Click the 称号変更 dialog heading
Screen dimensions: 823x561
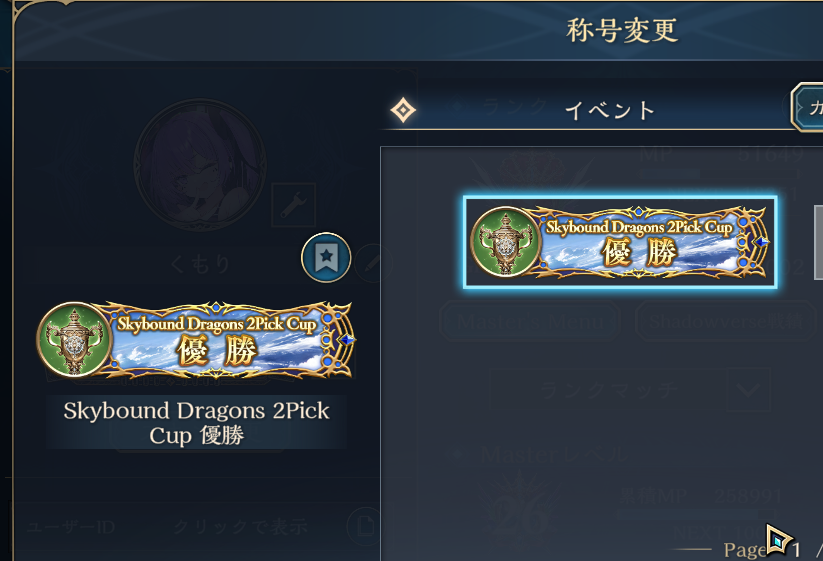pyautogui.click(x=622, y=31)
